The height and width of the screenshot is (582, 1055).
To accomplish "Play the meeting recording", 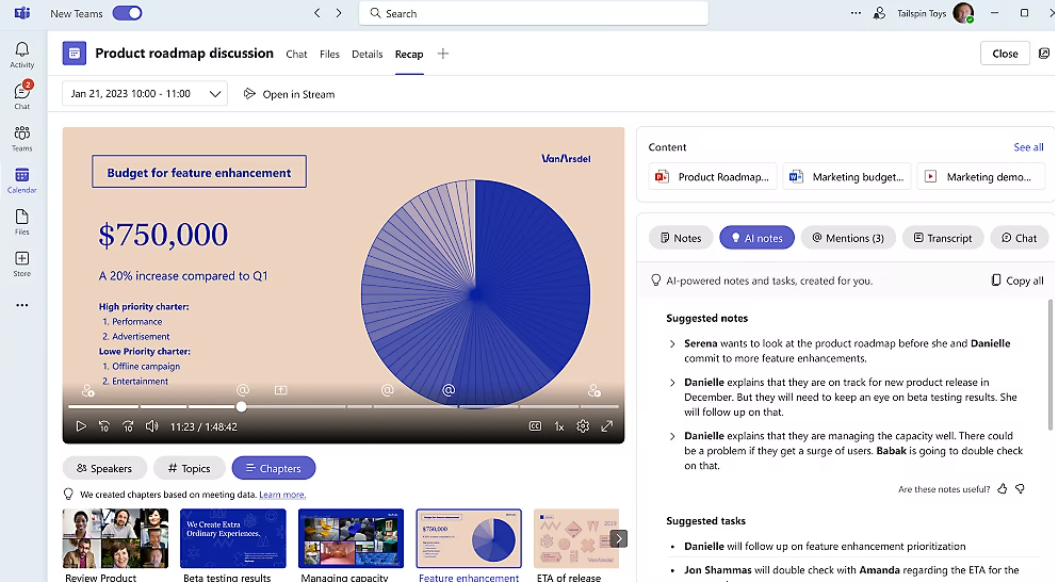I will point(81,426).
